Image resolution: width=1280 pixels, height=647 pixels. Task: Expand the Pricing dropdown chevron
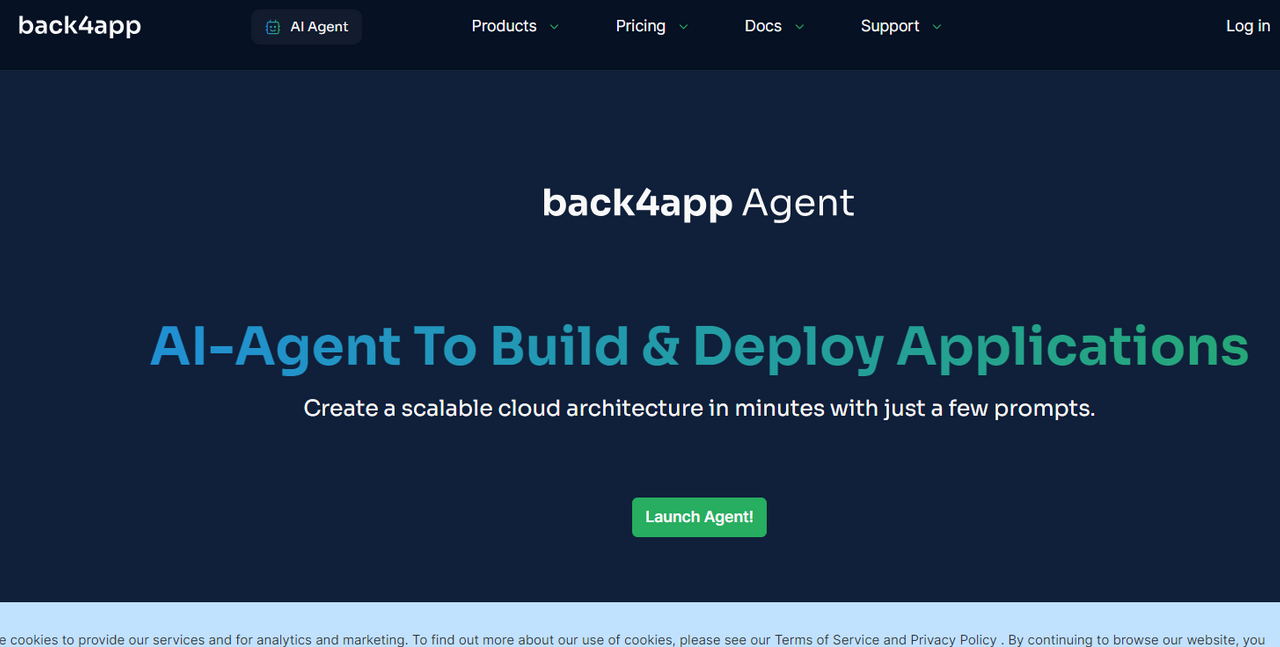683,27
